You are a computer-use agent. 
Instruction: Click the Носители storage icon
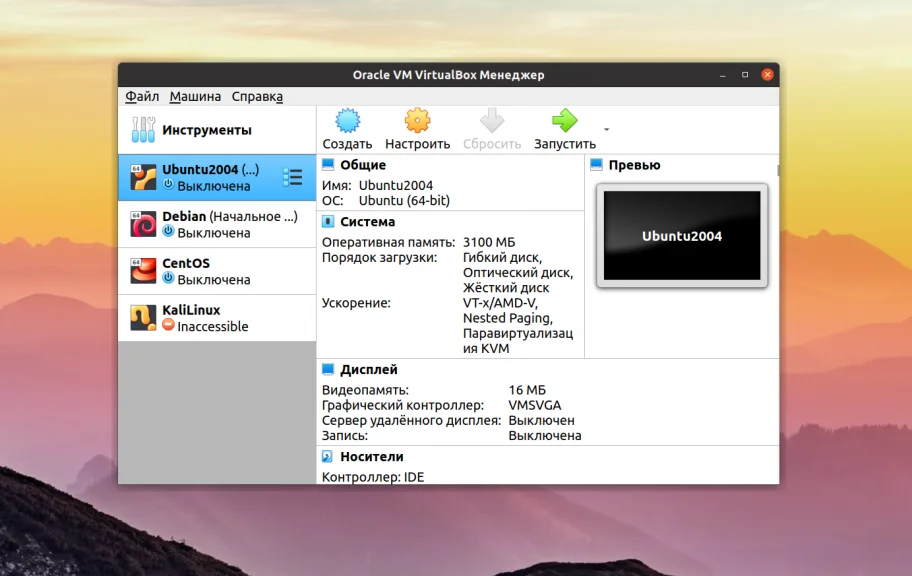(x=327, y=457)
